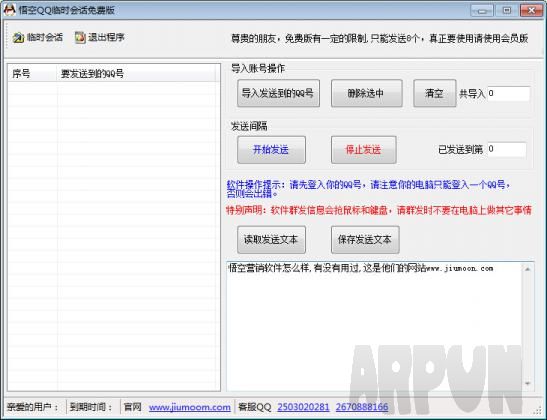Click the 退出程序 toolbar icon
Screen dimensions: 547x420
point(100,37)
